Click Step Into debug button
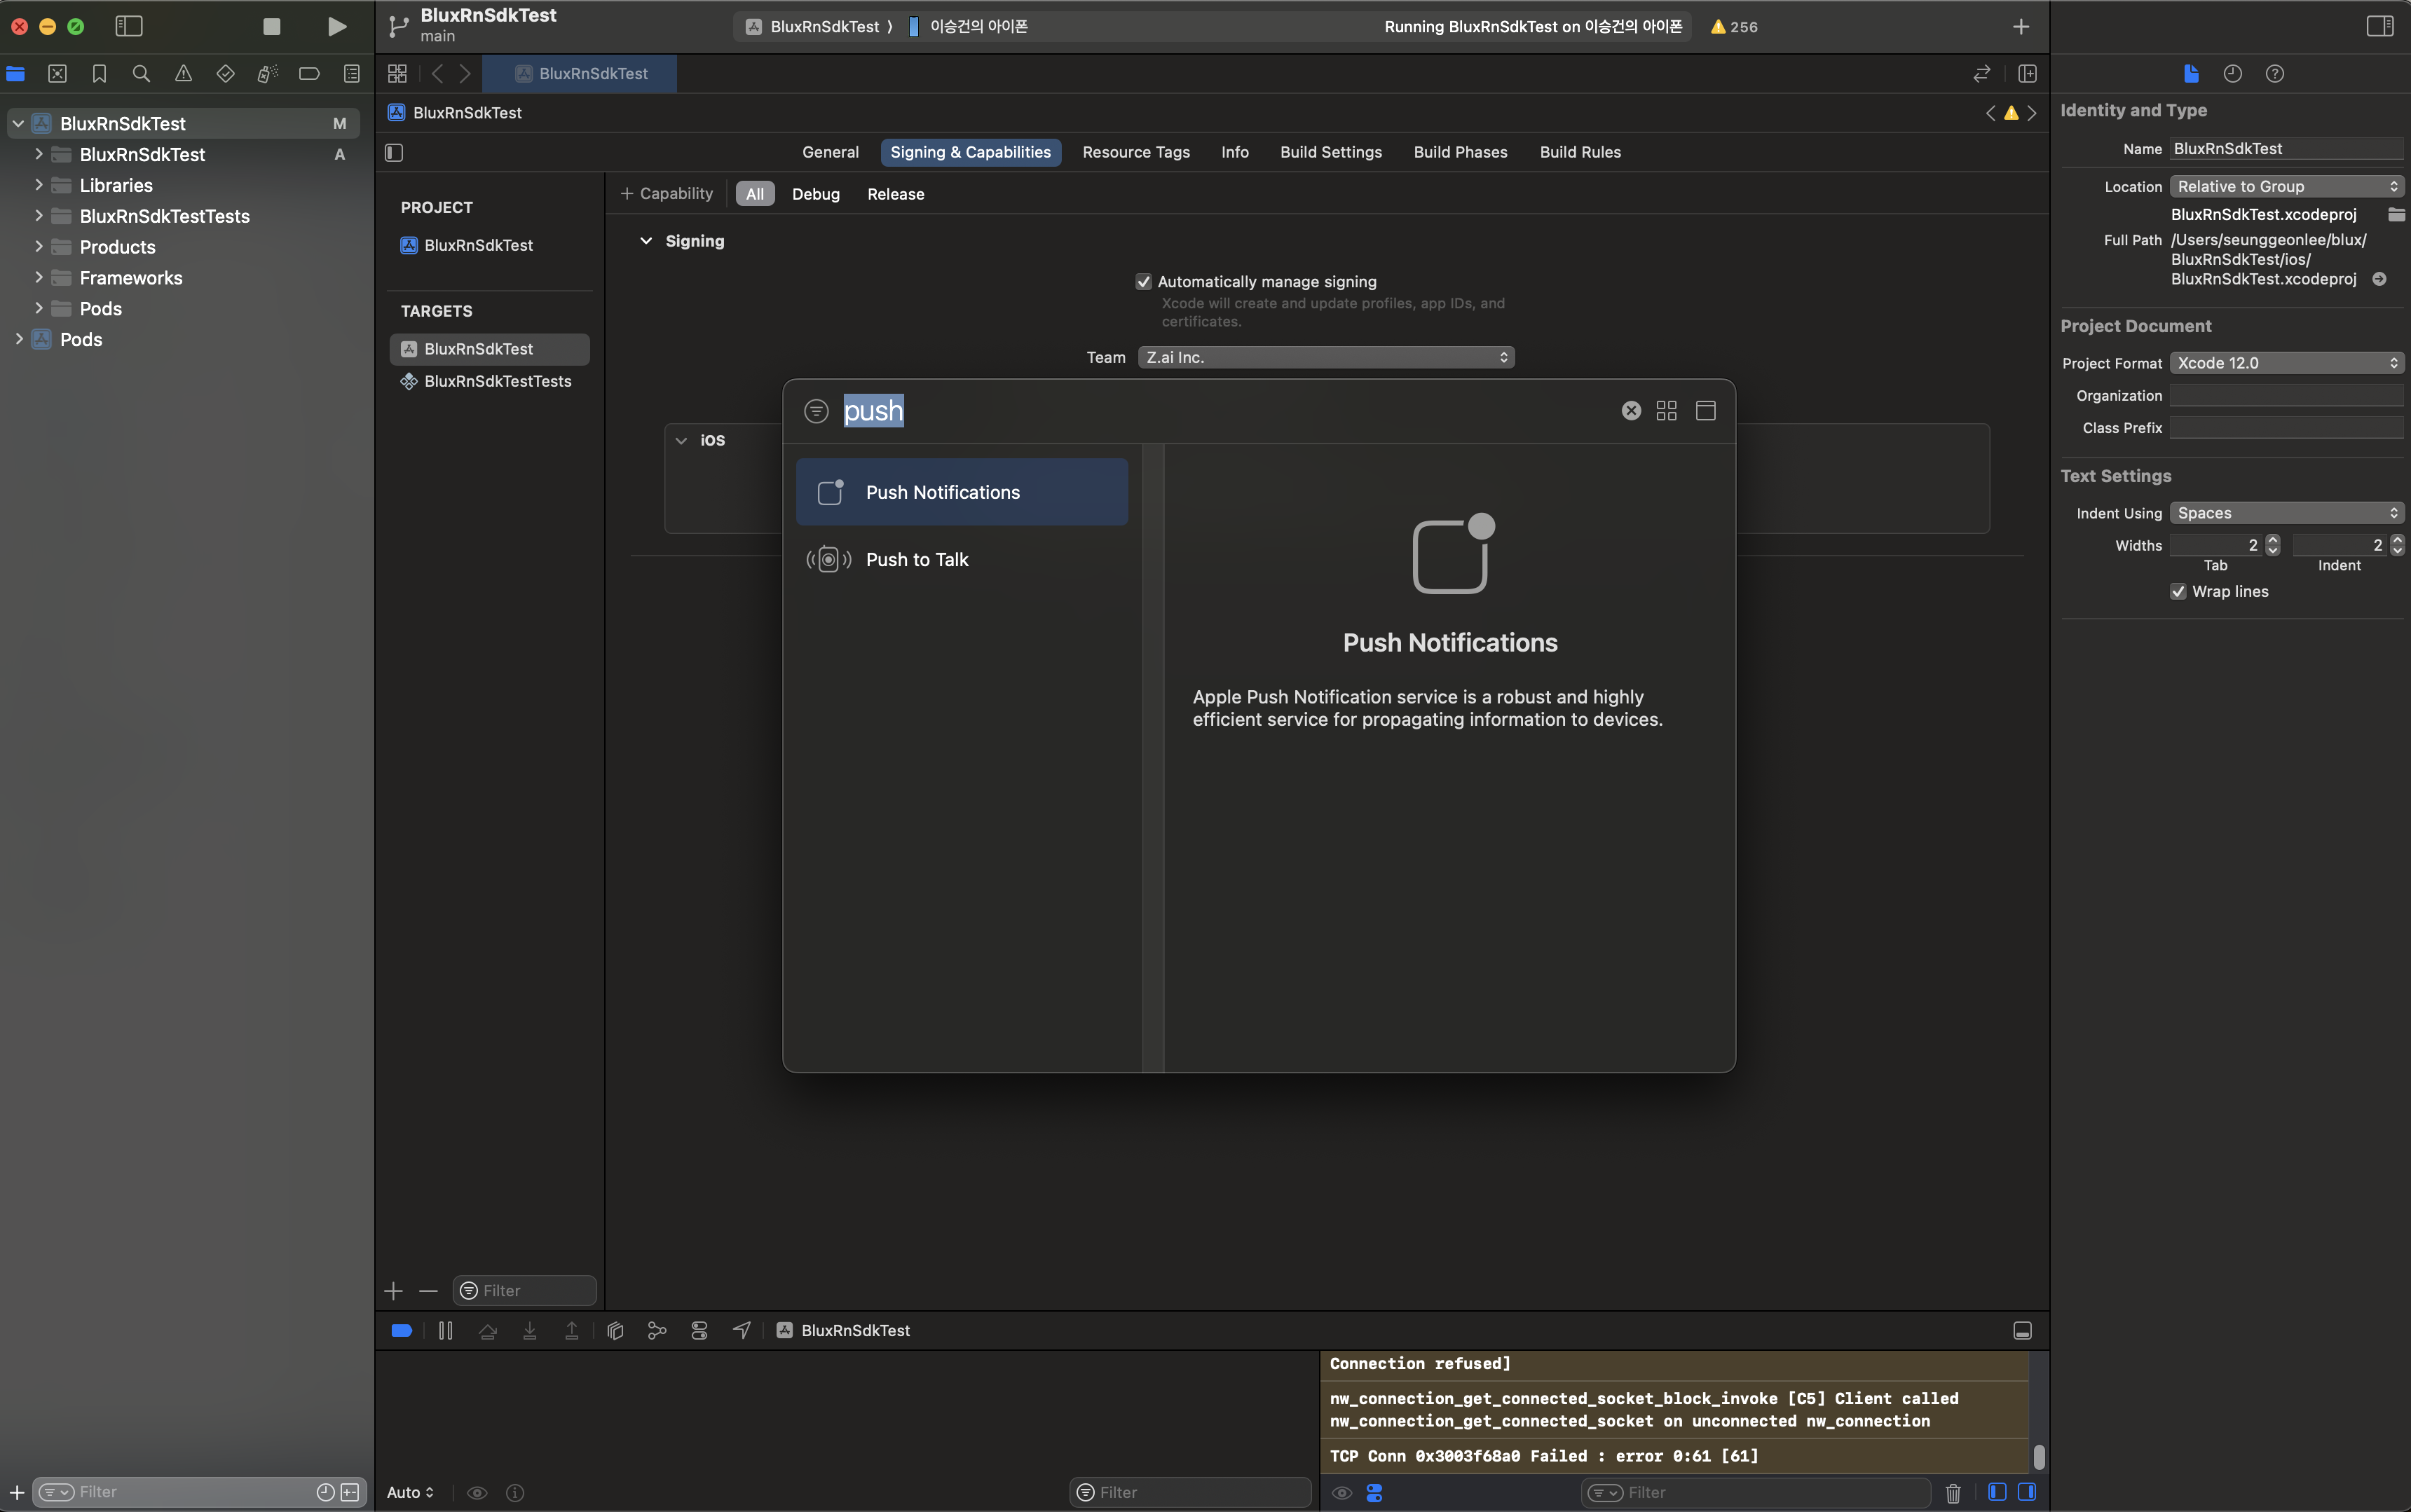The width and height of the screenshot is (2411, 1512). 530,1331
